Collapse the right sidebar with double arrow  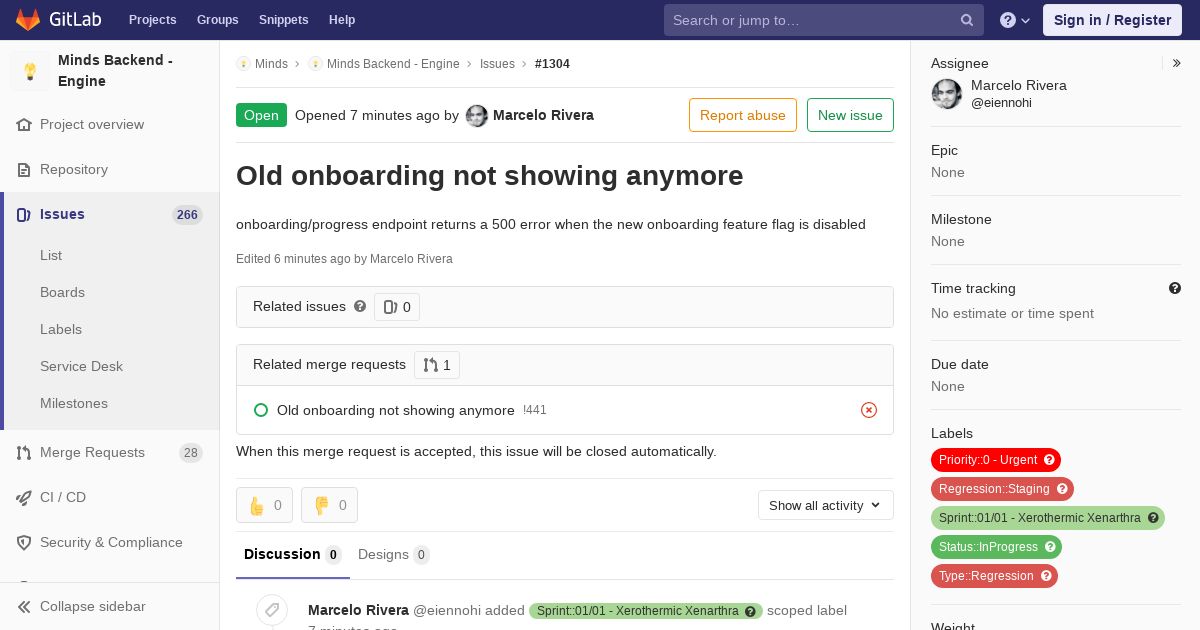(x=1177, y=63)
